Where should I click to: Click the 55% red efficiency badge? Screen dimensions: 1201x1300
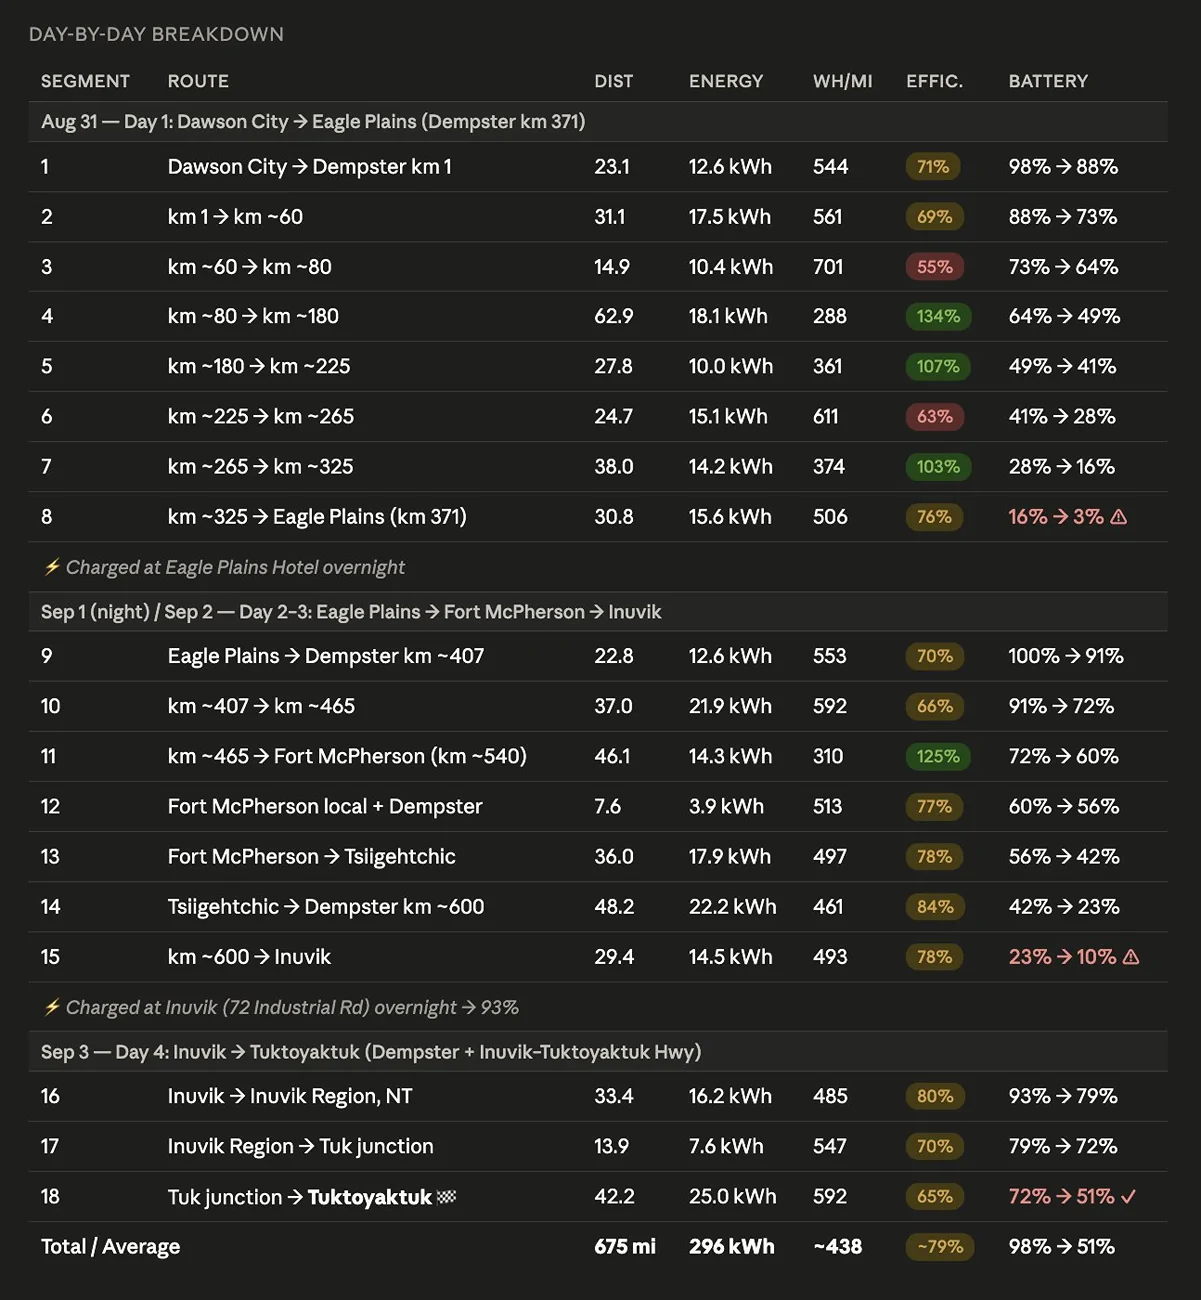[934, 266]
